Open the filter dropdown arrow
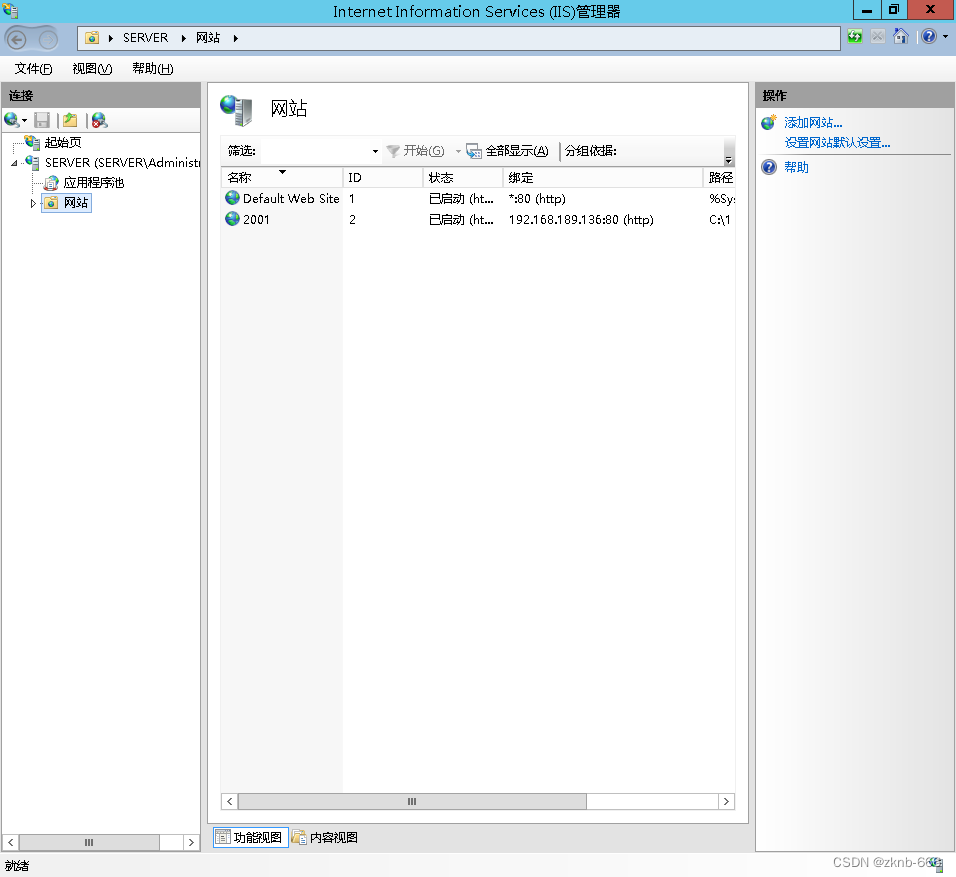The height and width of the screenshot is (877, 956). [x=375, y=151]
